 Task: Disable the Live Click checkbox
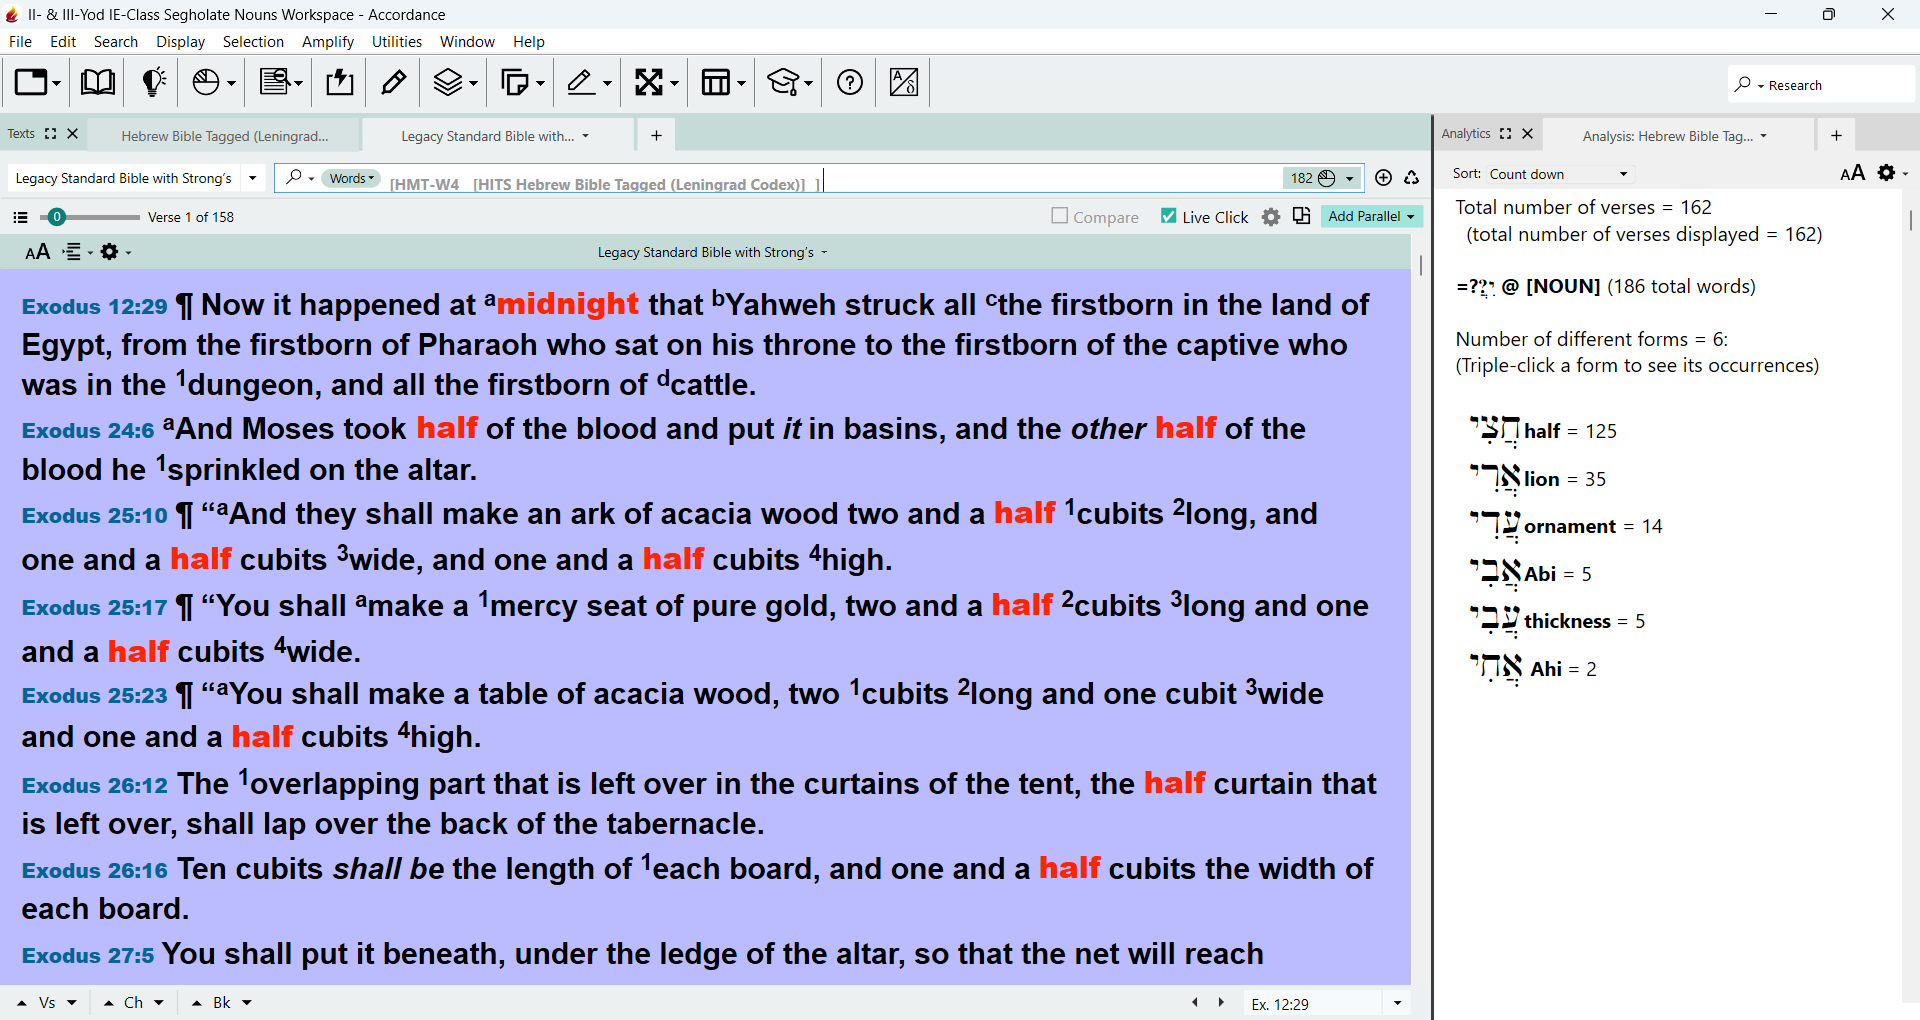pos(1168,216)
